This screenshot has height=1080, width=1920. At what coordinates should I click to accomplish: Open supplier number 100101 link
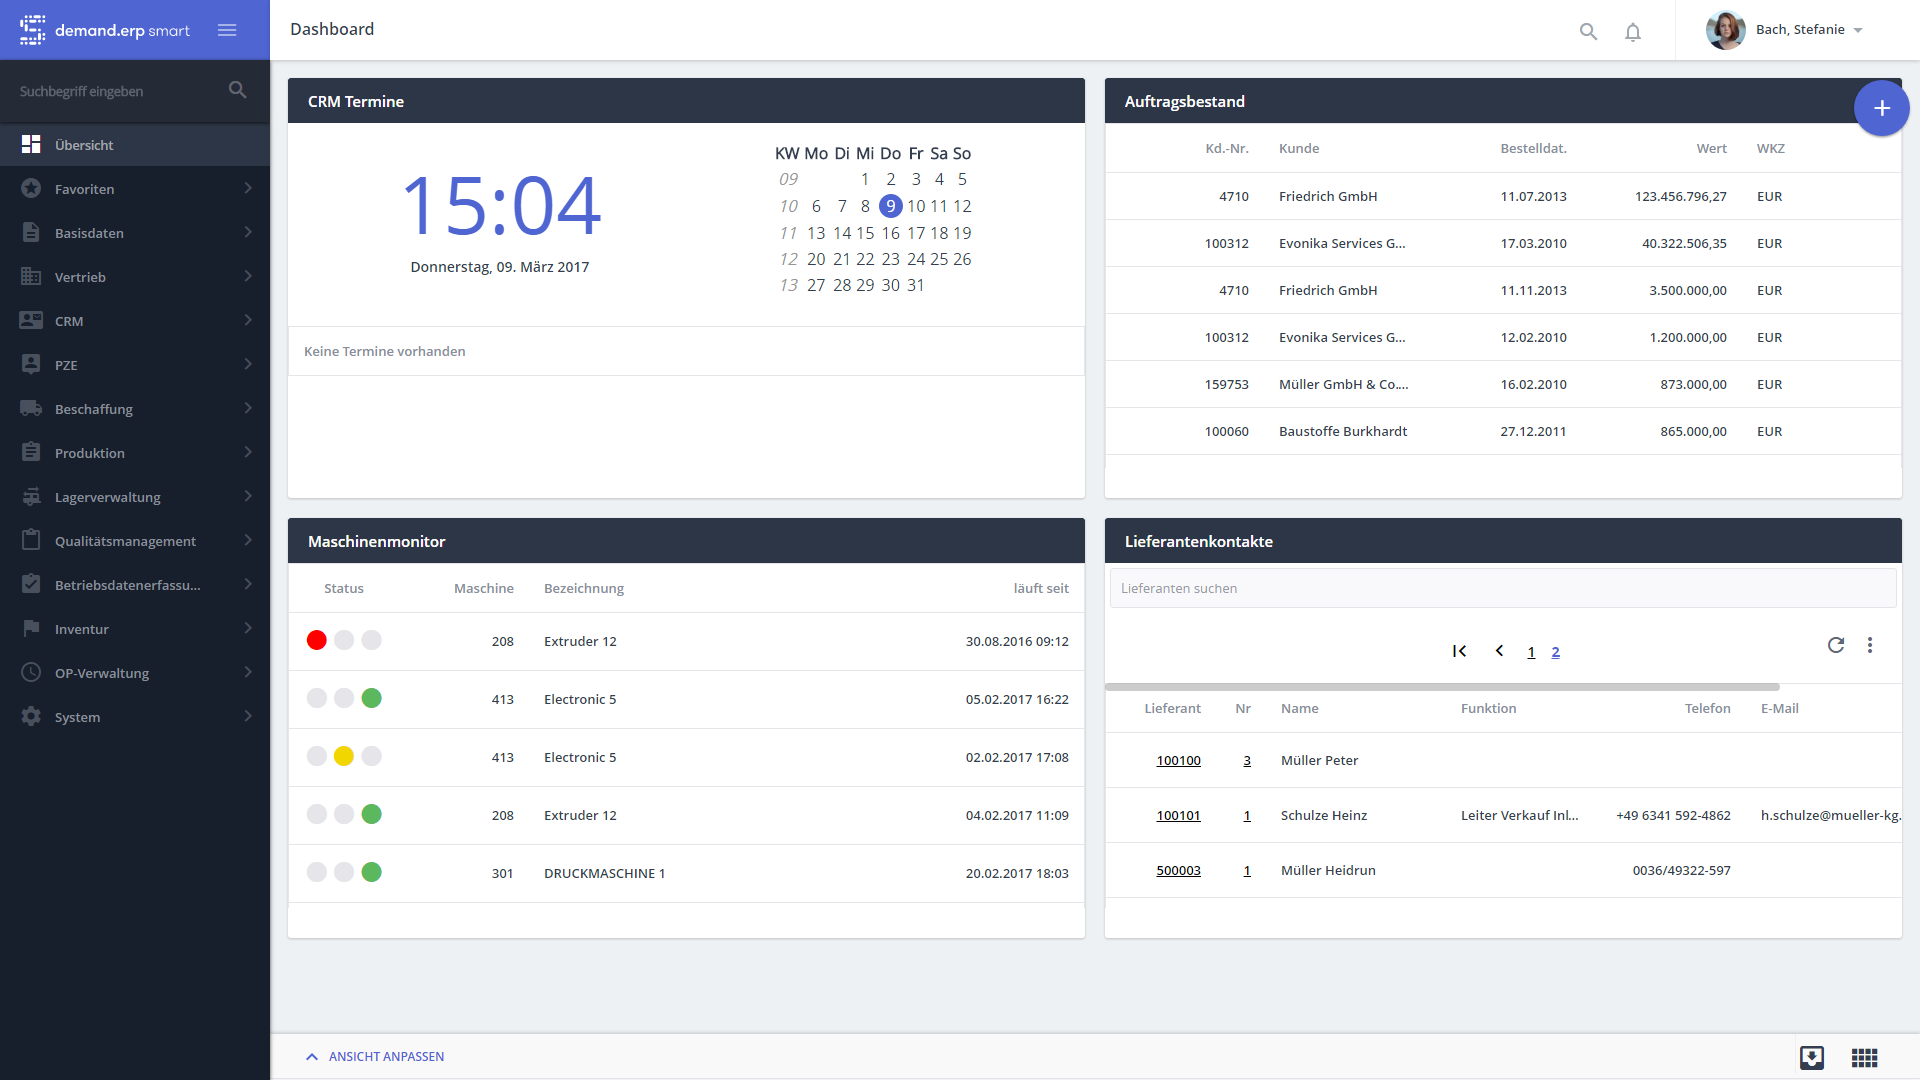click(x=1178, y=815)
